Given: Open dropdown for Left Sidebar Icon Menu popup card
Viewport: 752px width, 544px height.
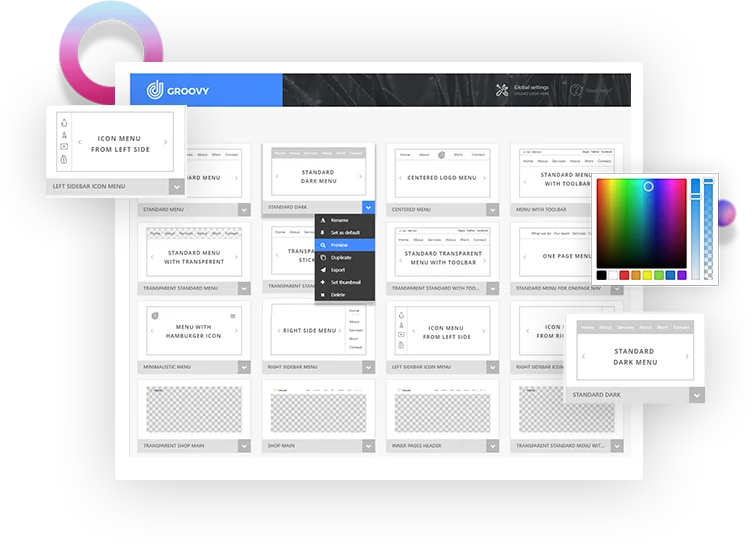Looking at the screenshot, I should point(176,187).
